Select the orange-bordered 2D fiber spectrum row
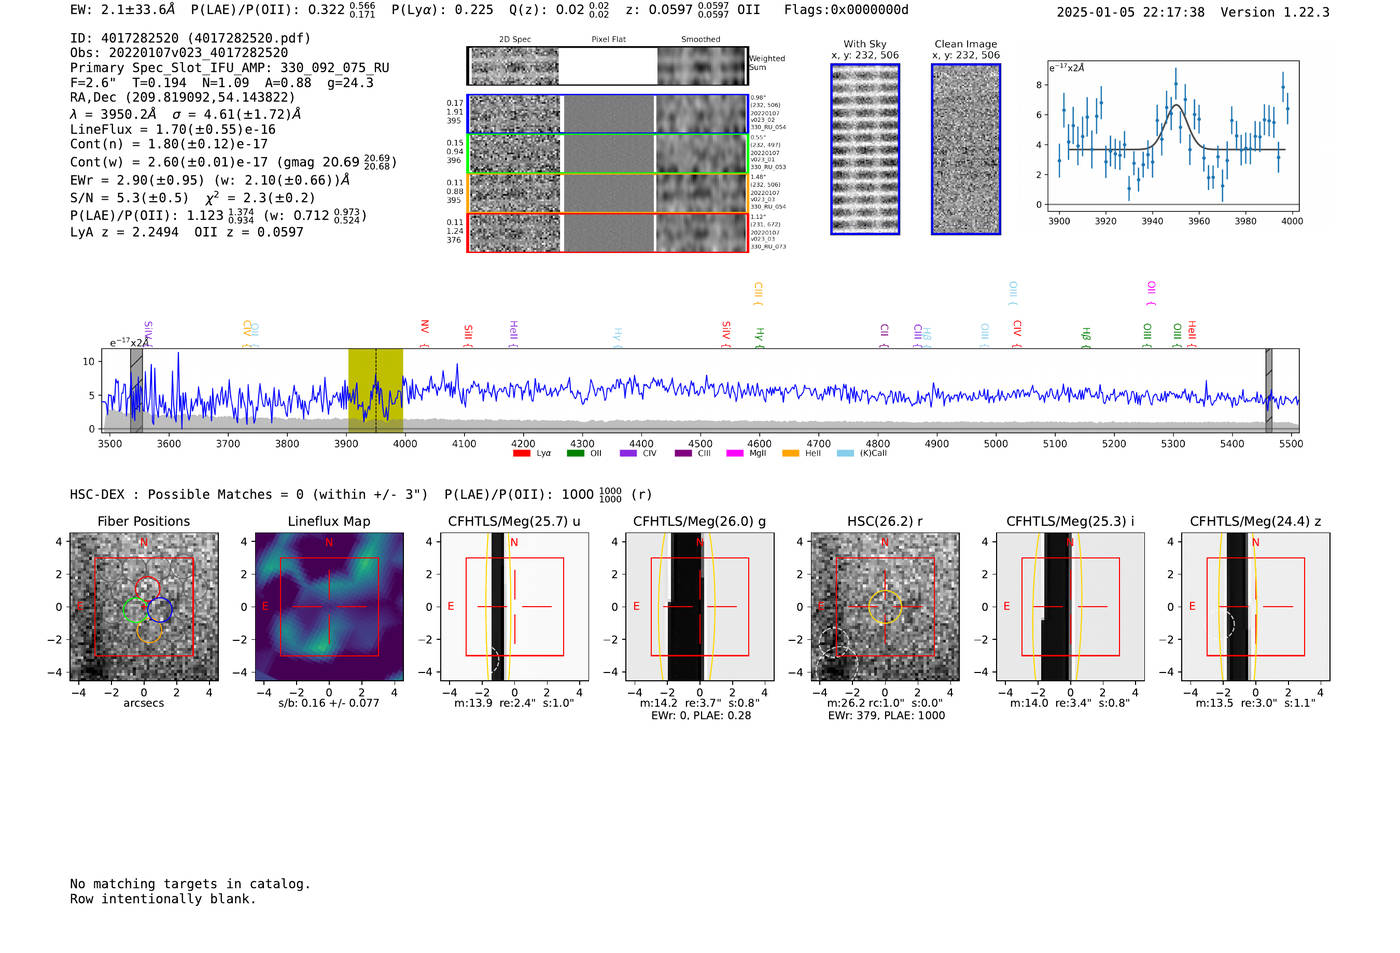Viewport: 1400px width, 953px height. point(608,193)
